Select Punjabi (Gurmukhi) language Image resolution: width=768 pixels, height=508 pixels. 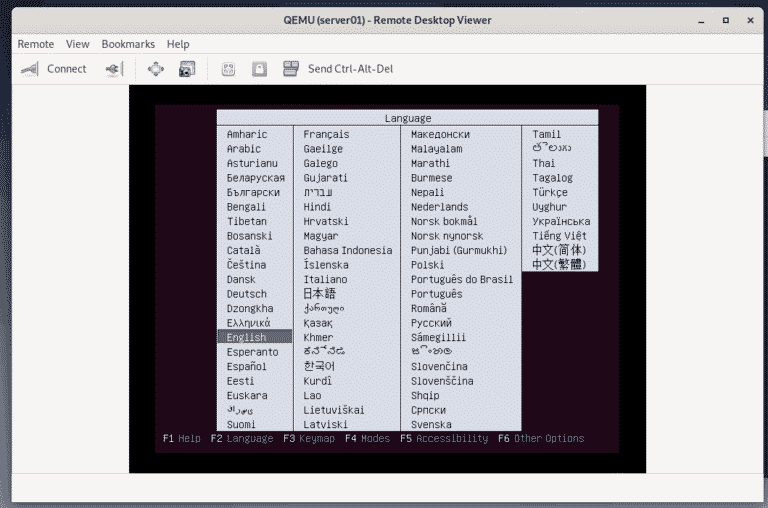point(459,250)
